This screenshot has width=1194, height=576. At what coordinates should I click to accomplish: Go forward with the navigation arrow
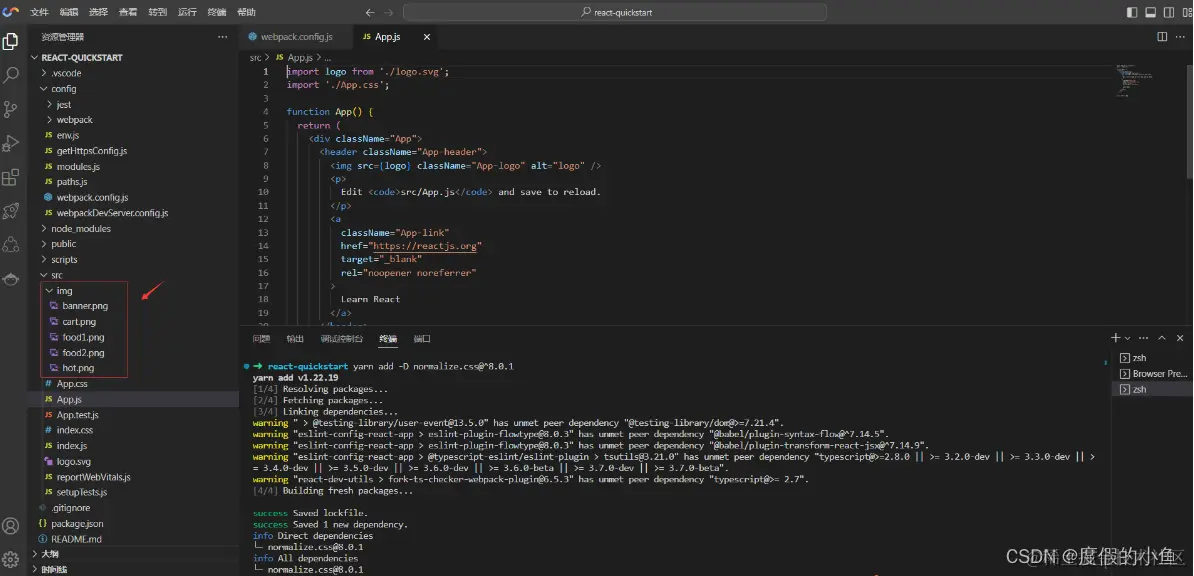(x=389, y=12)
